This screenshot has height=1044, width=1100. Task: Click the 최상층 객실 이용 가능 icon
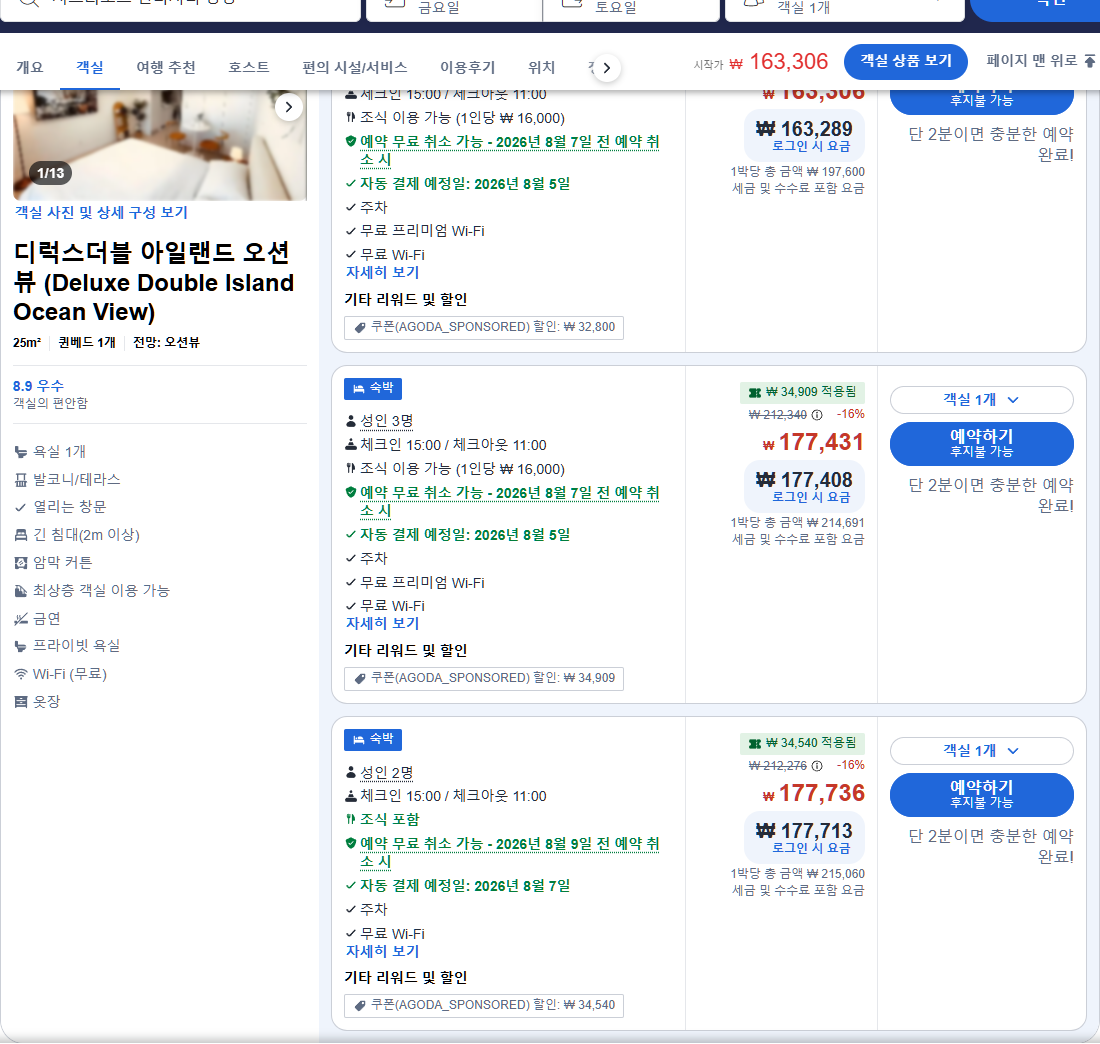point(21,591)
